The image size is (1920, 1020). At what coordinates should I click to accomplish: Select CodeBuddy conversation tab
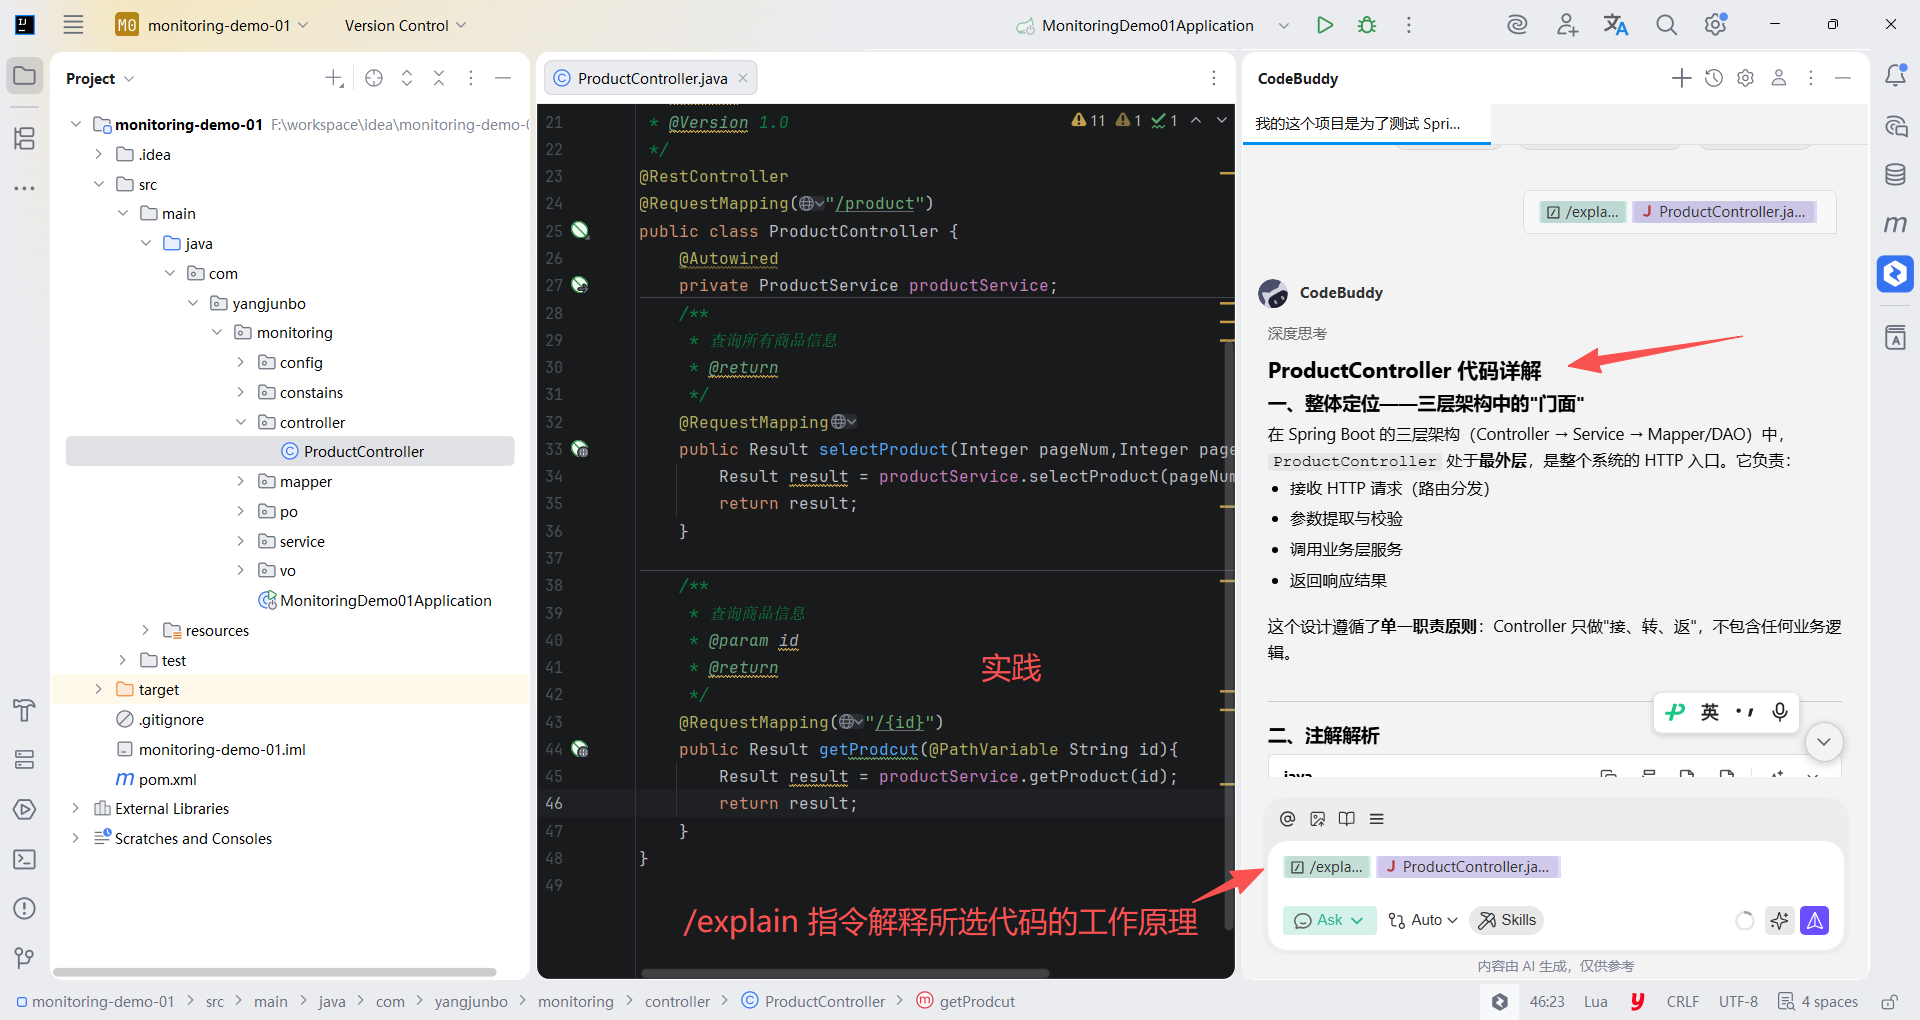click(1366, 124)
